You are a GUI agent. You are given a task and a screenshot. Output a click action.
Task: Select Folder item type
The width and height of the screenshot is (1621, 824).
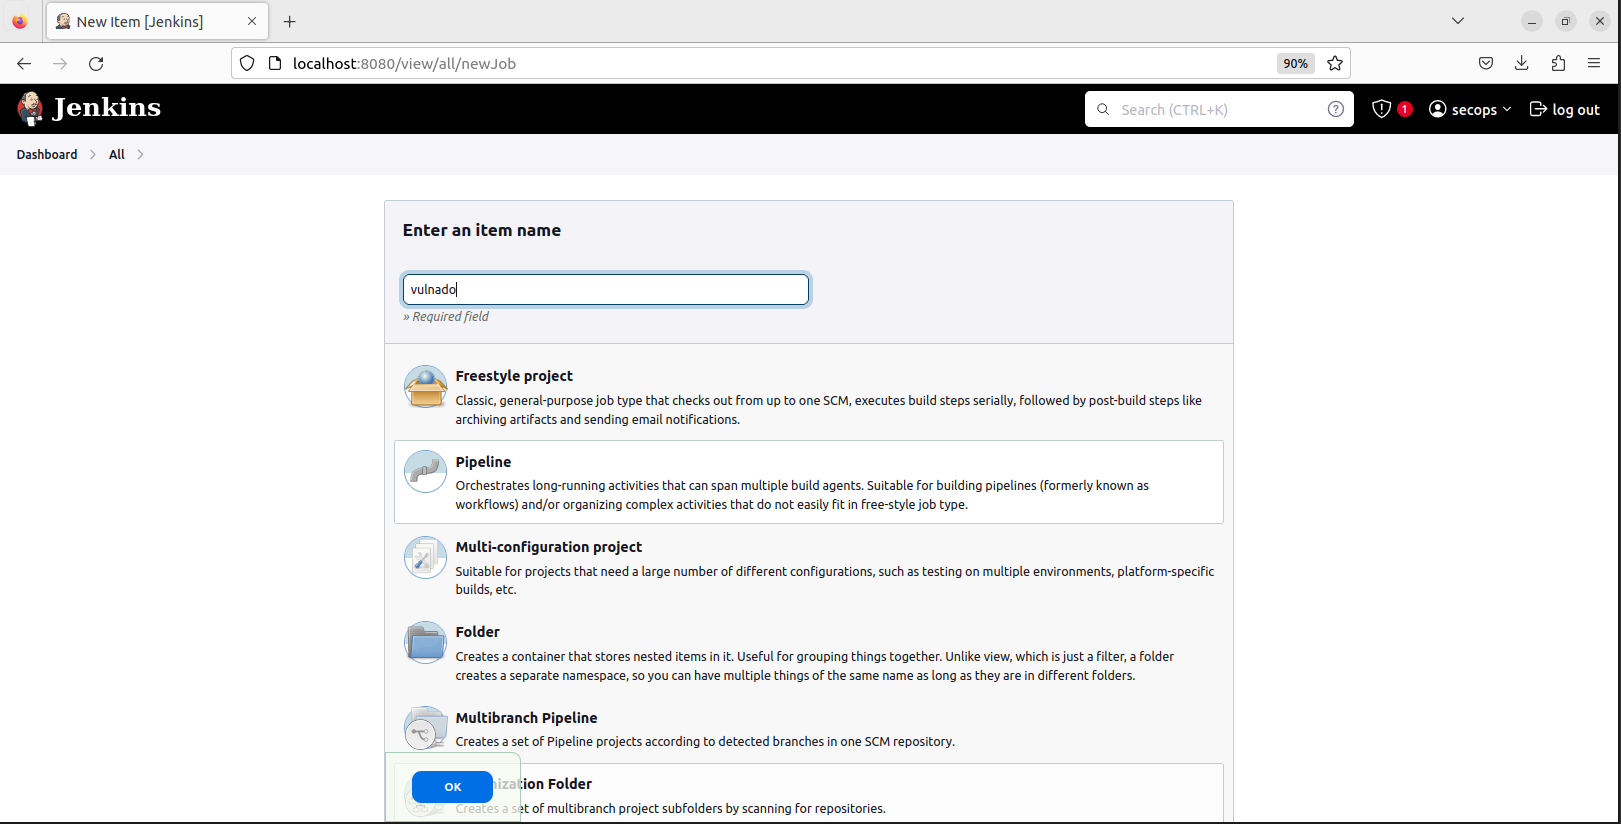tap(809, 653)
